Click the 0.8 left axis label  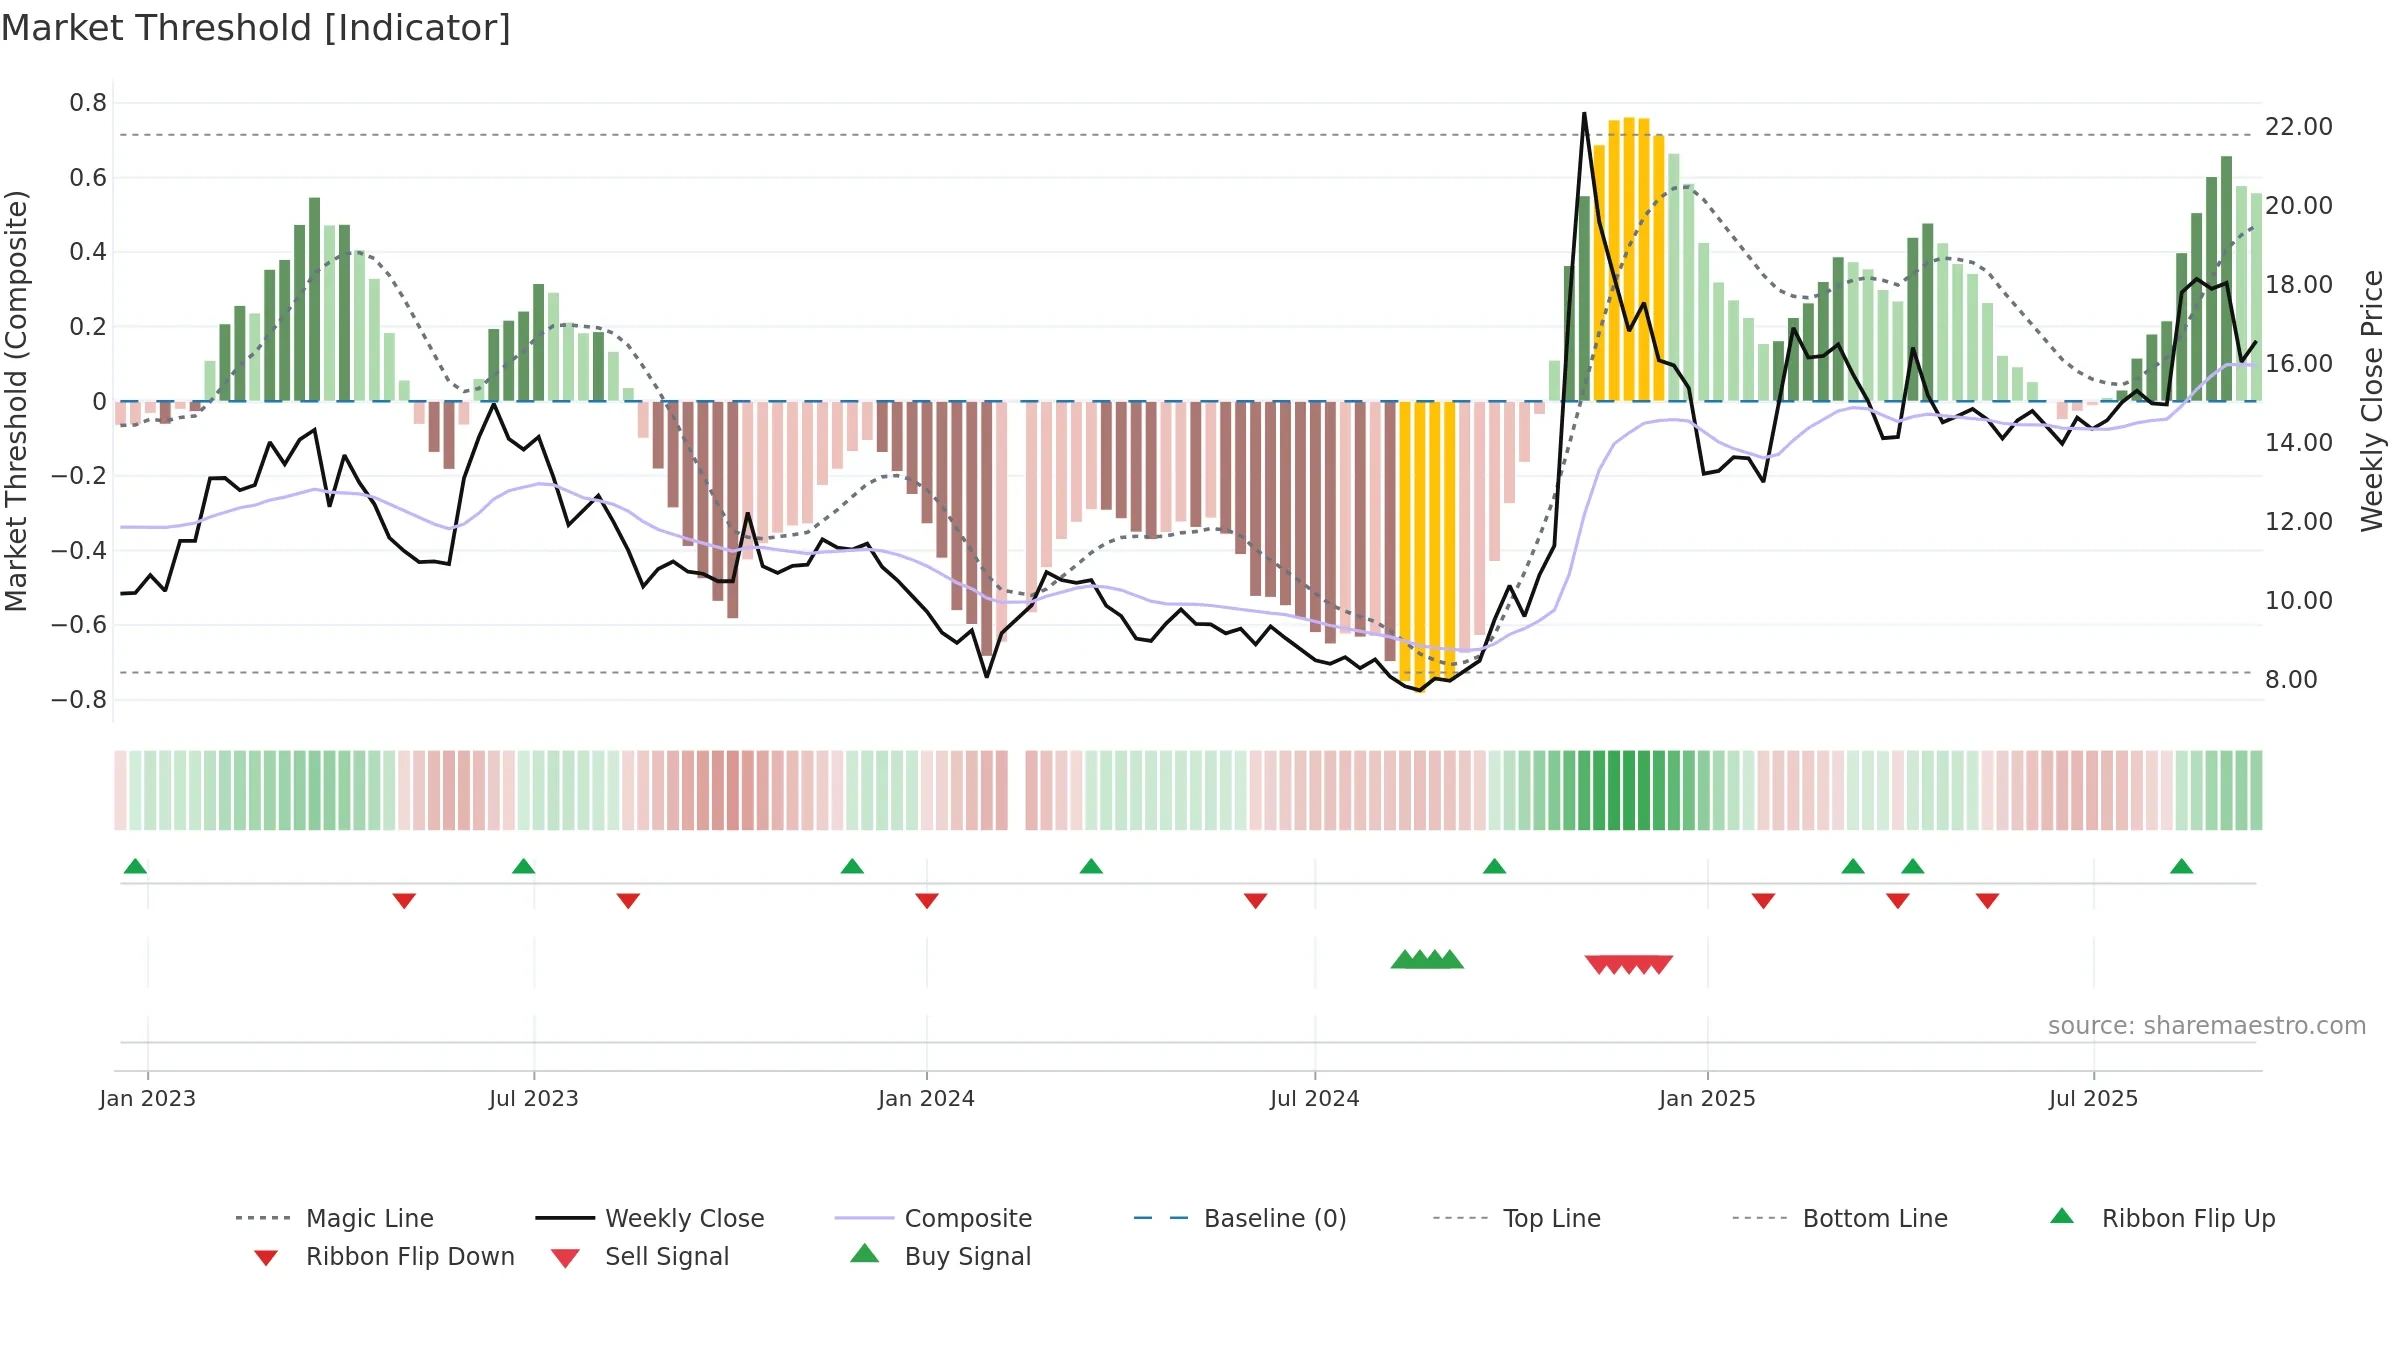pos(88,103)
